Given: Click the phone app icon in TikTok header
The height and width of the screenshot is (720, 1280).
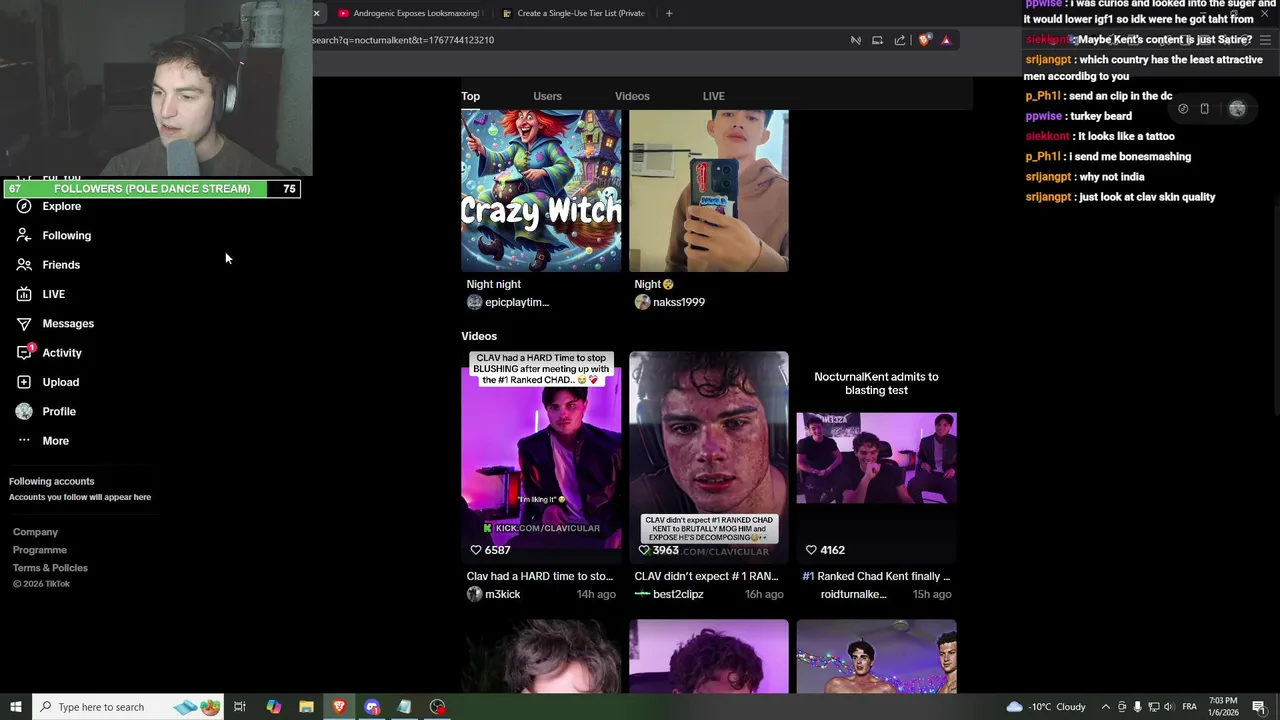Looking at the screenshot, I should 1205,109.
